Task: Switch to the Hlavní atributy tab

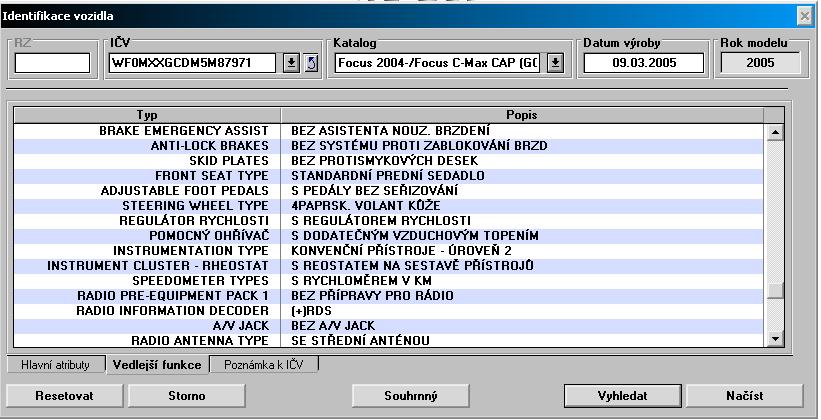Action: click(x=56, y=365)
